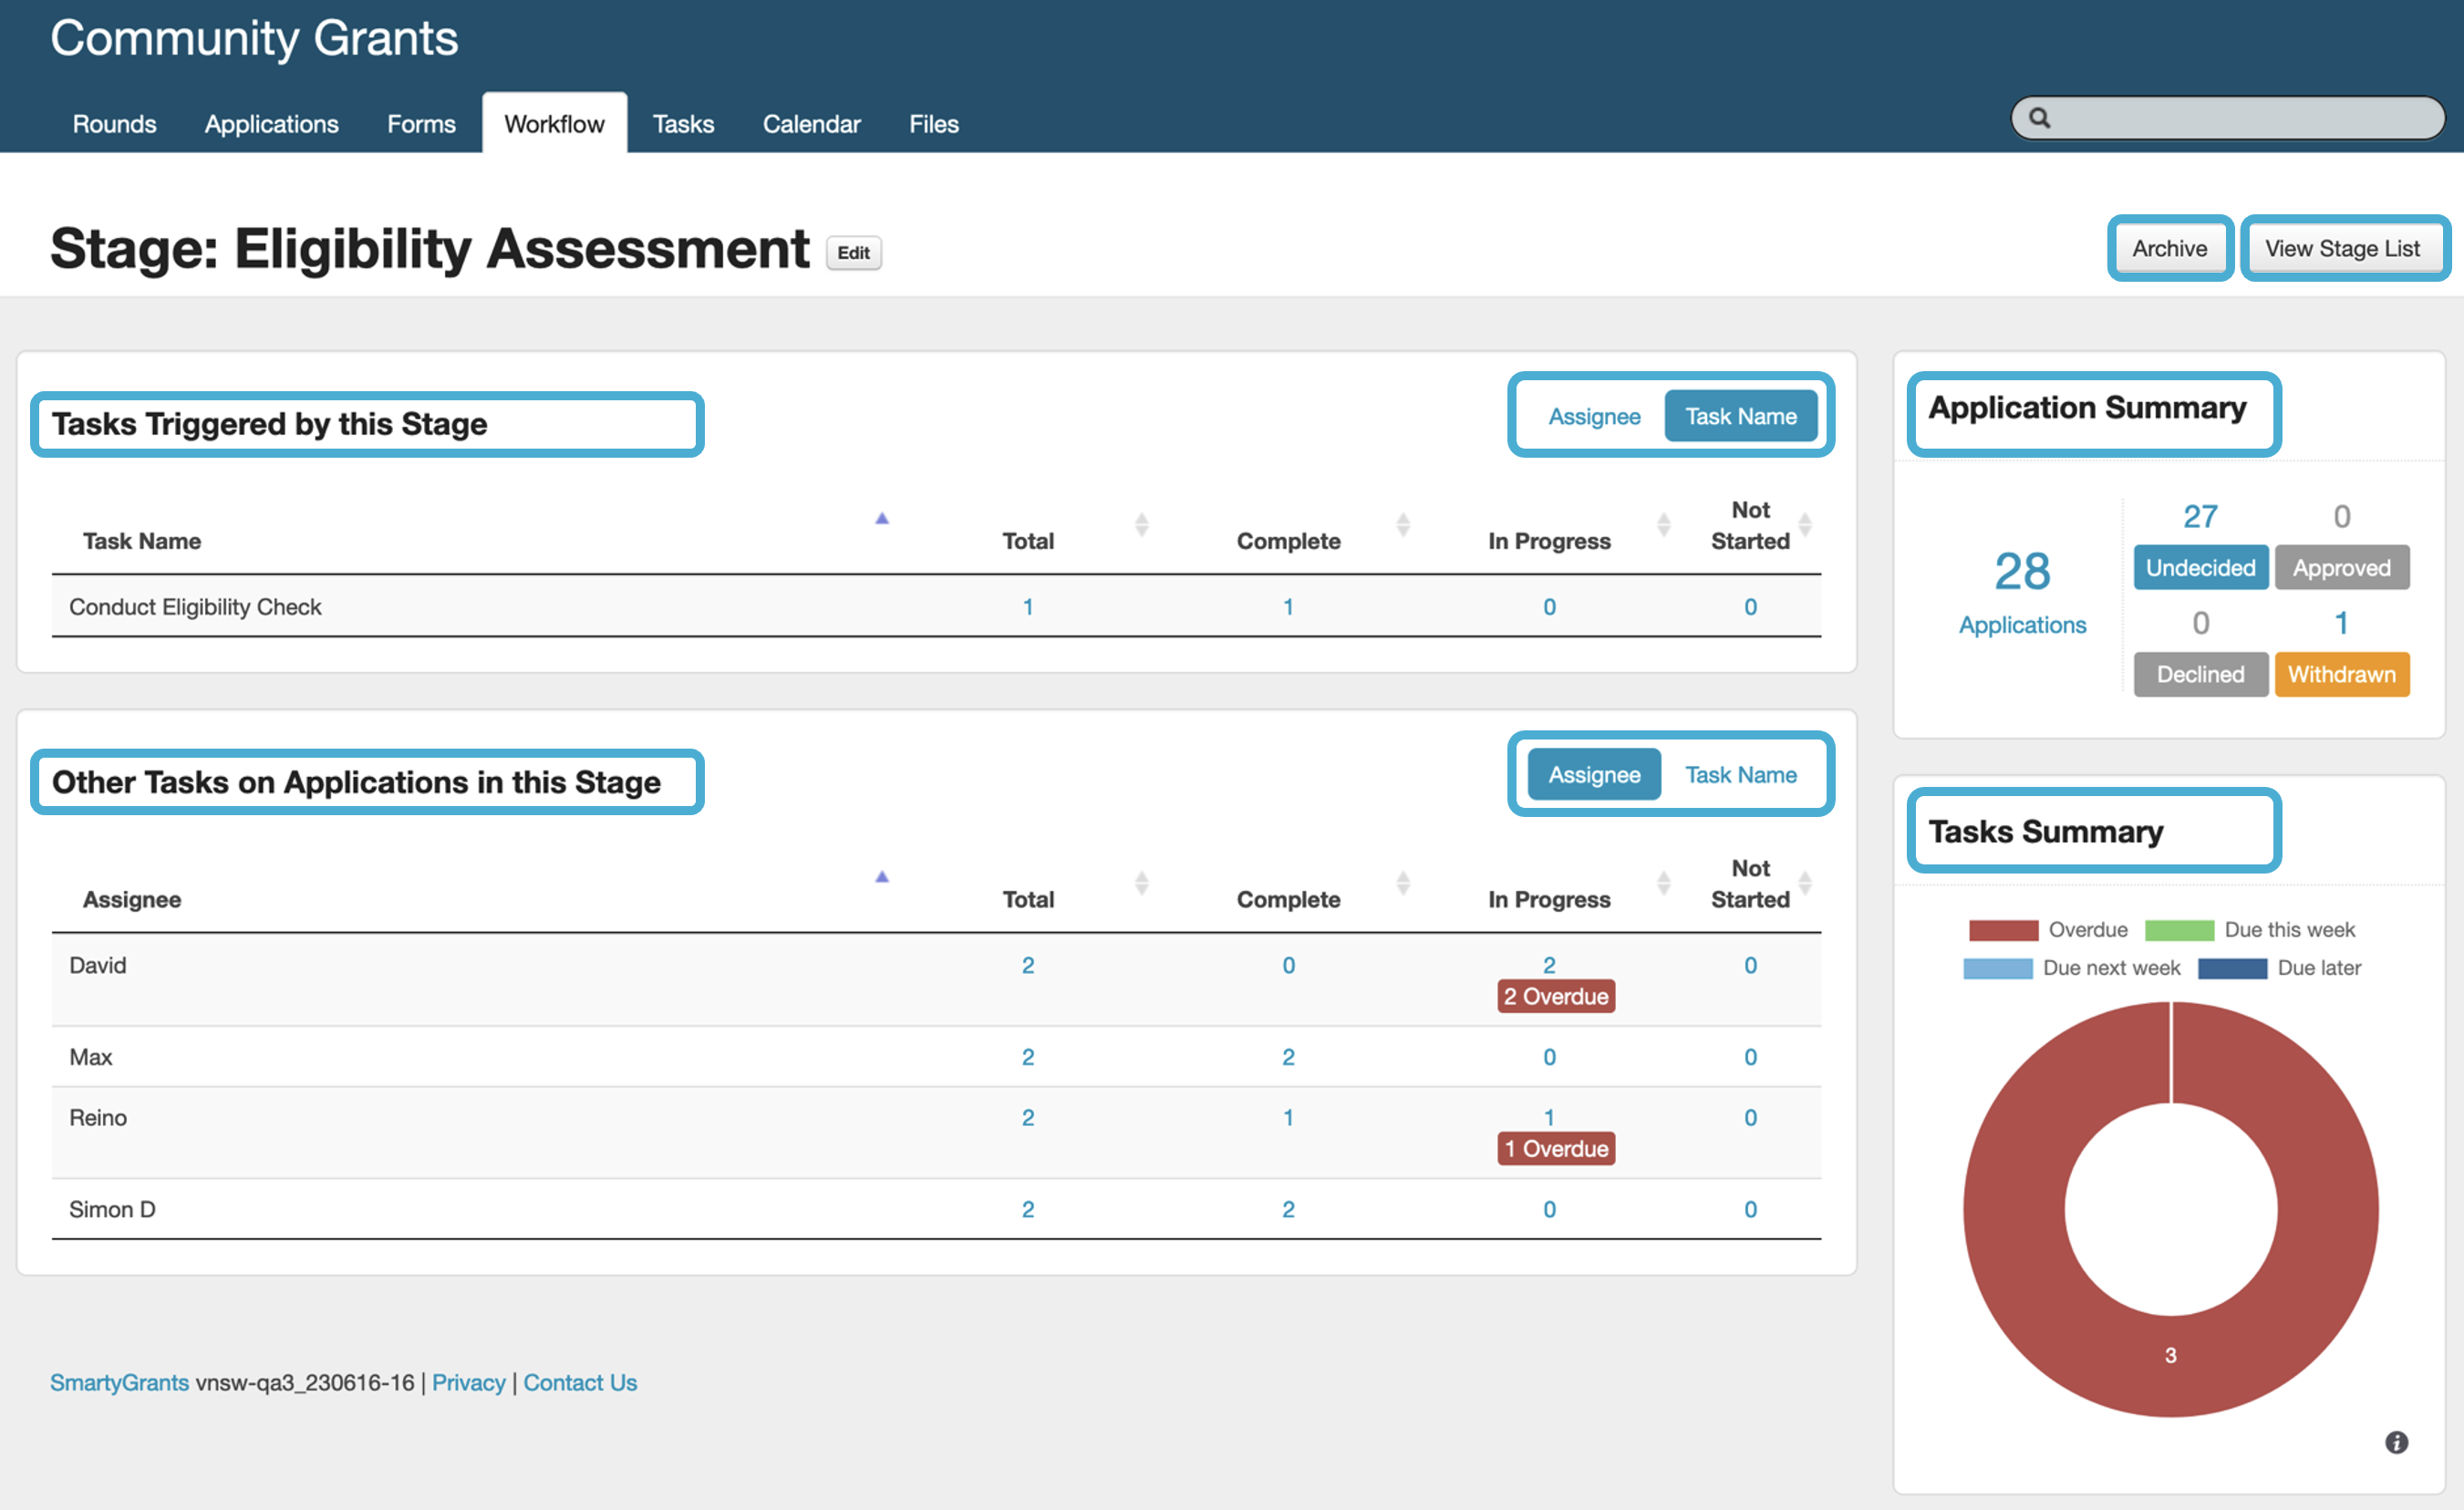
Task: Sort other tasks by In Progress arrows
Action: [1663, 883]
